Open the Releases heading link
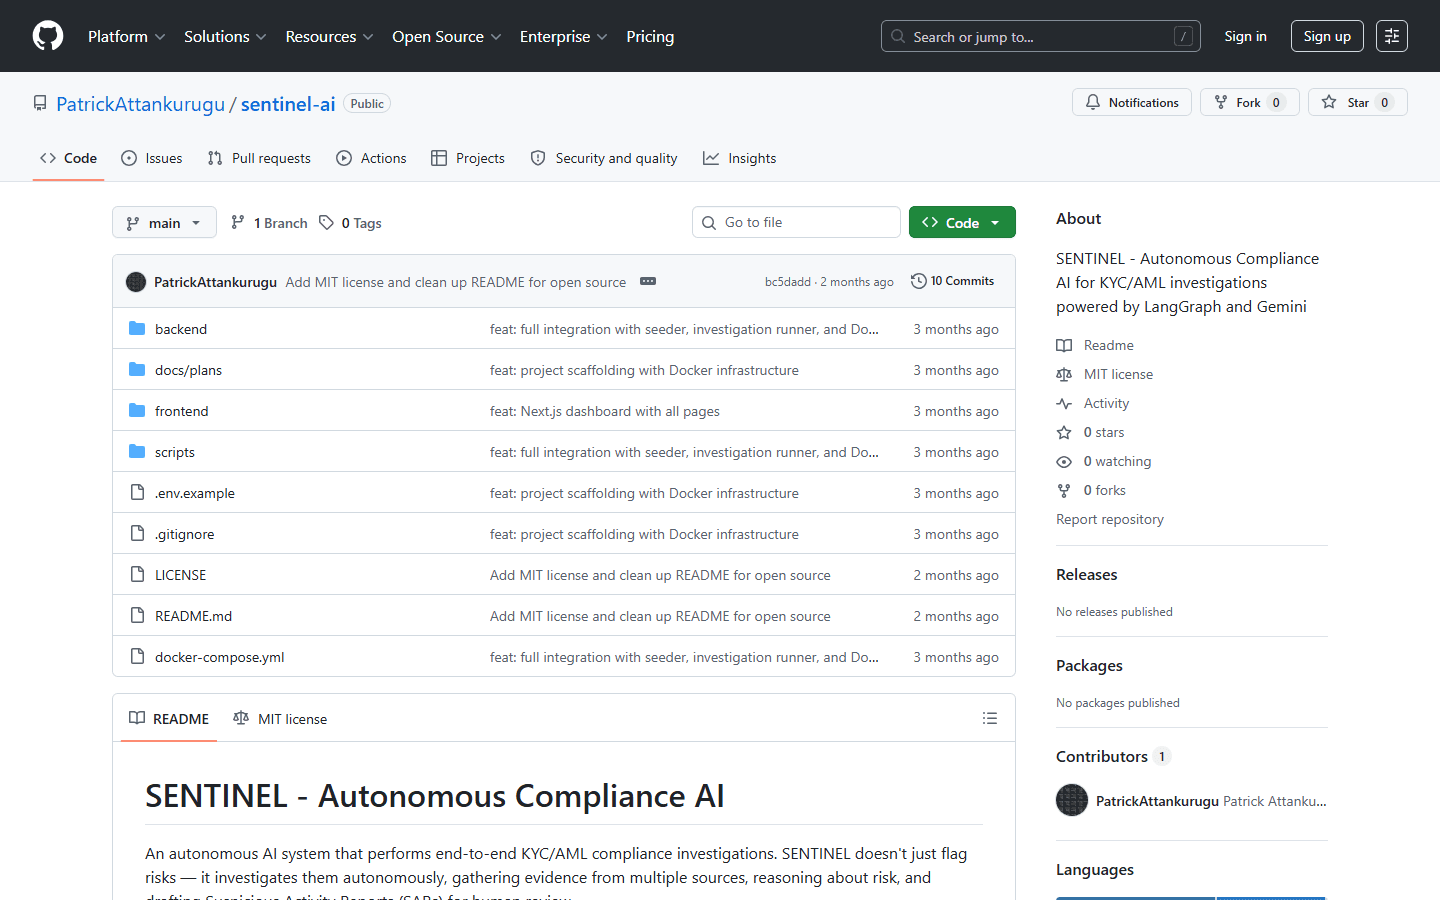This screenshot has height=900, width=1440. [1087, 574]
